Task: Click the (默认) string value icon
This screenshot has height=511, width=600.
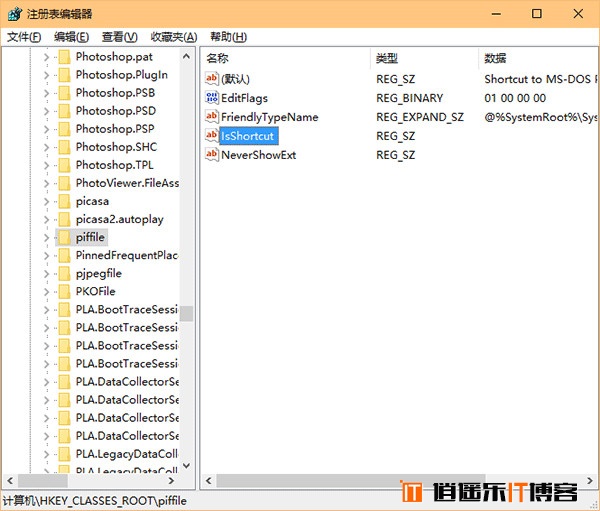Action: (x=212, y=78)
